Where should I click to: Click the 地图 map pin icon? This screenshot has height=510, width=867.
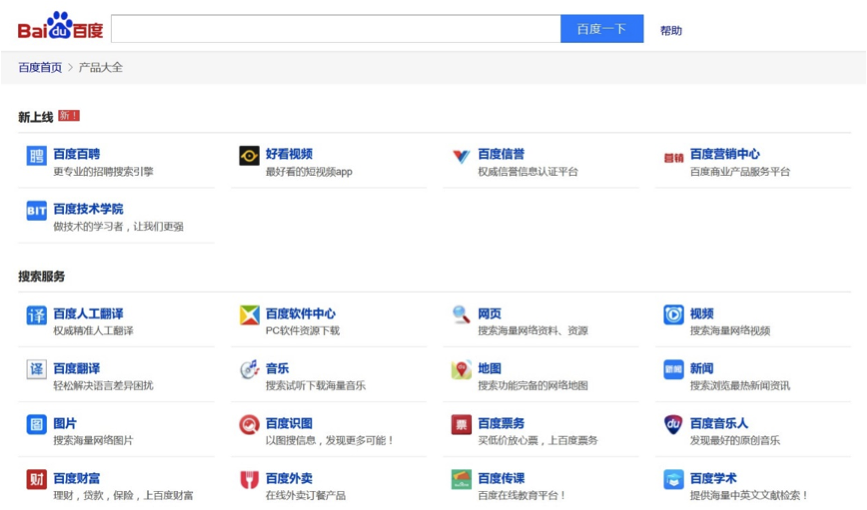coord(461,369)
